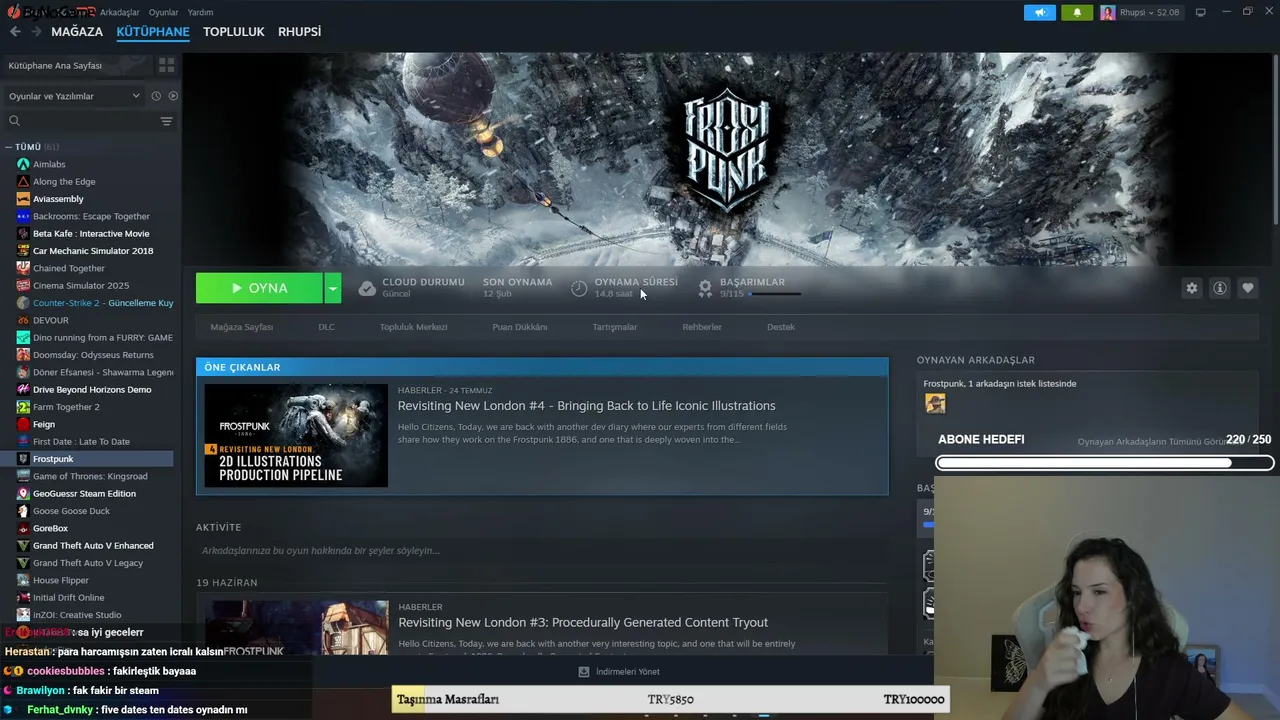1280x720 pixels.
Task: Open Revisiting New London #3 news article
Action: point(583,623)
